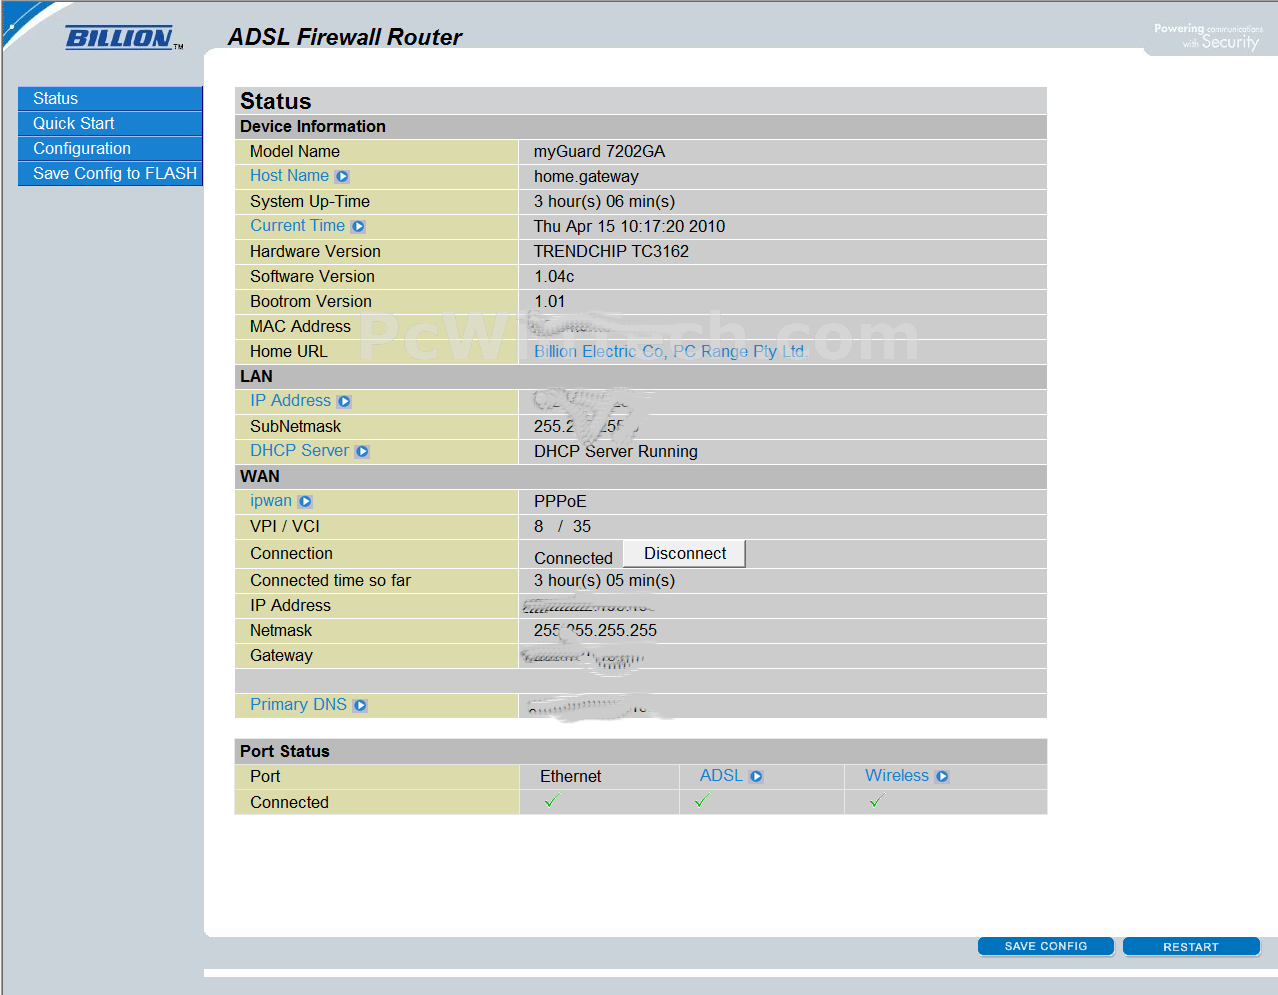
Task: Click the bootrom version 1.01
Action: pyautogui.click(x=550, y=302)
